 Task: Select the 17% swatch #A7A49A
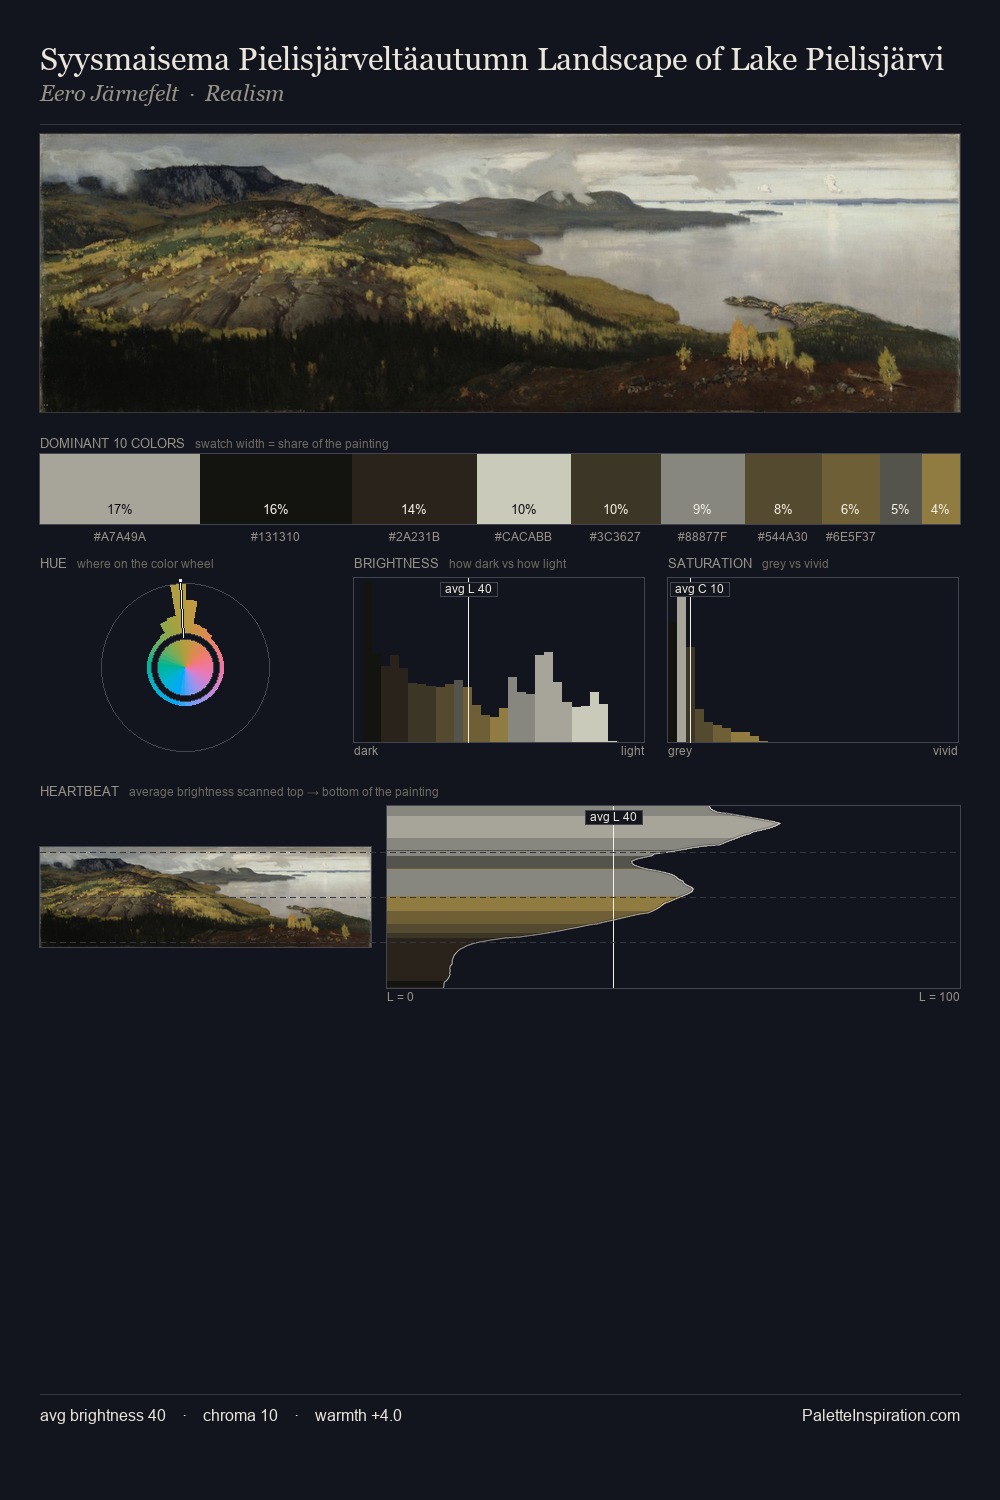pyautogui.click(x=120, y=489)
